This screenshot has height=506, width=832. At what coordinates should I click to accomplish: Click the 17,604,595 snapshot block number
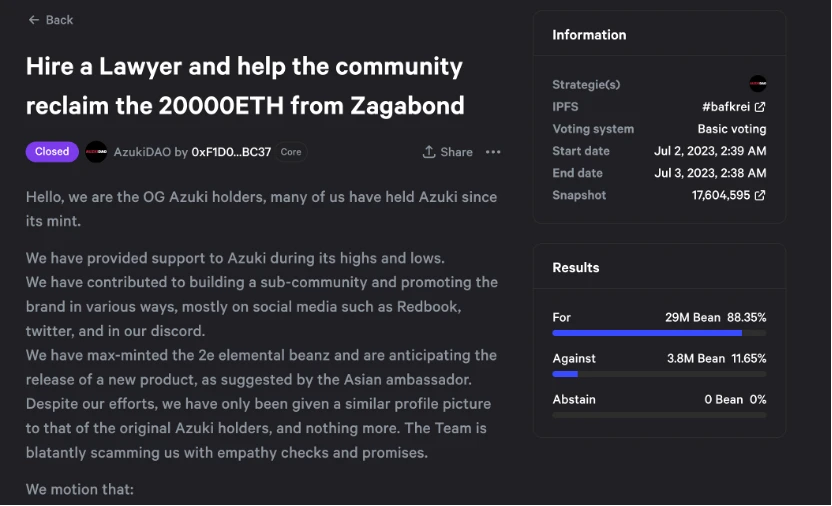pyautogui.click(x=721, y=196)
